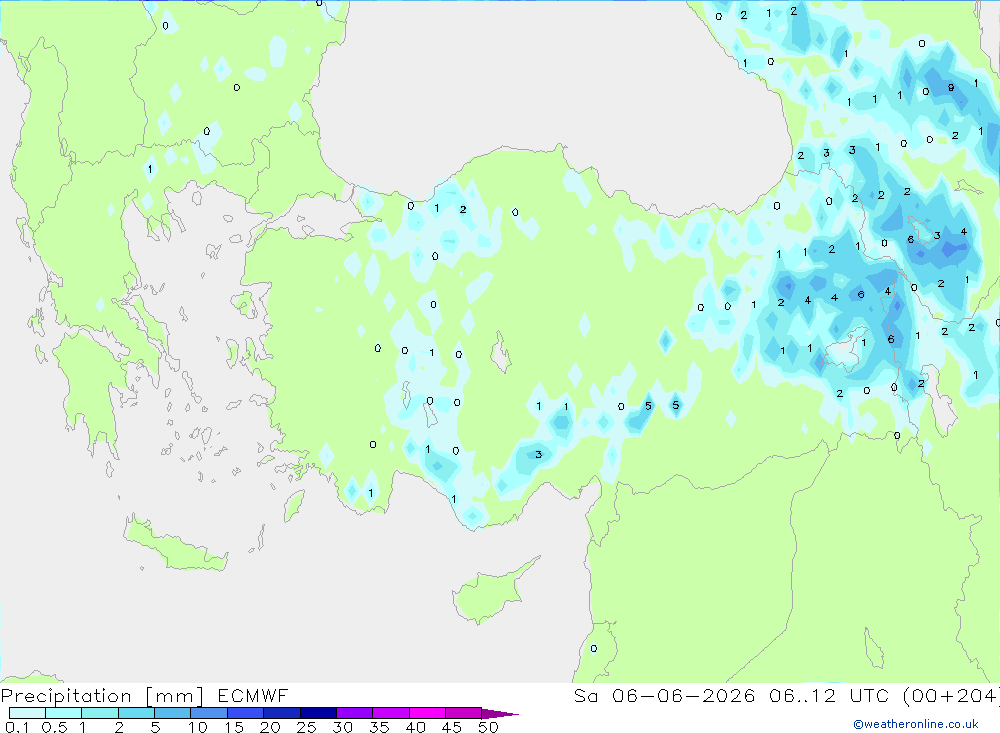Select the 25–30 mm dark blue legend swatch

pyautogui.click(x=318, y=713)
